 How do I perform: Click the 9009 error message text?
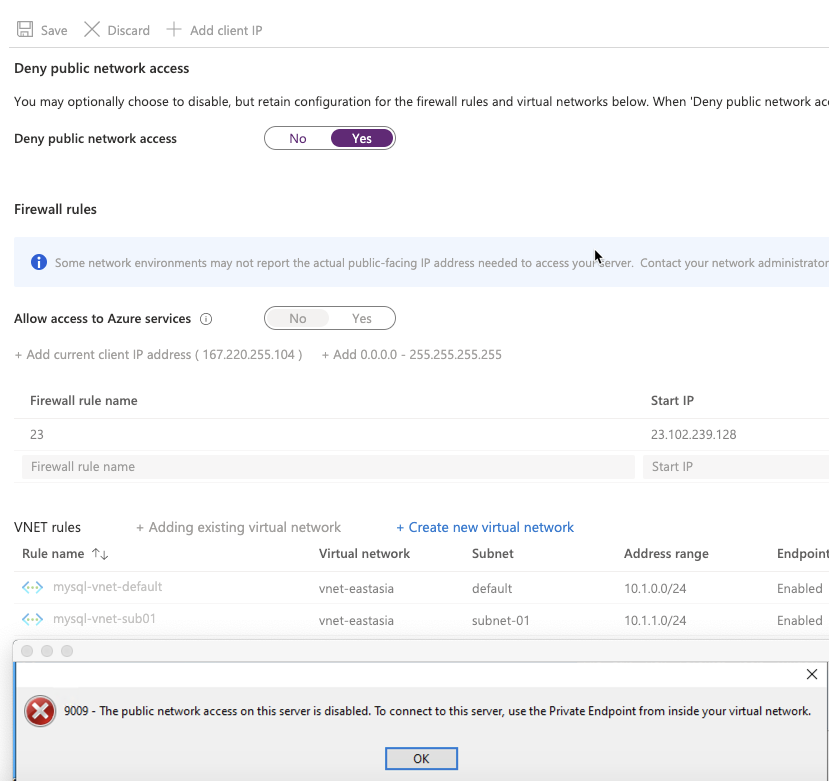438,711
